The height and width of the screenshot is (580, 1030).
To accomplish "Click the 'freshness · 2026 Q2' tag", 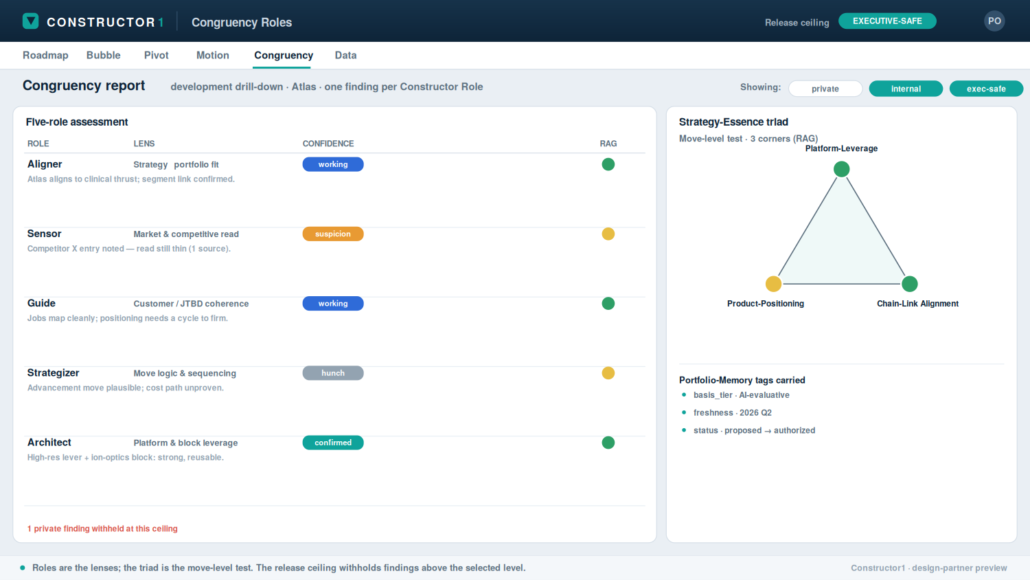I will (732, 413).
